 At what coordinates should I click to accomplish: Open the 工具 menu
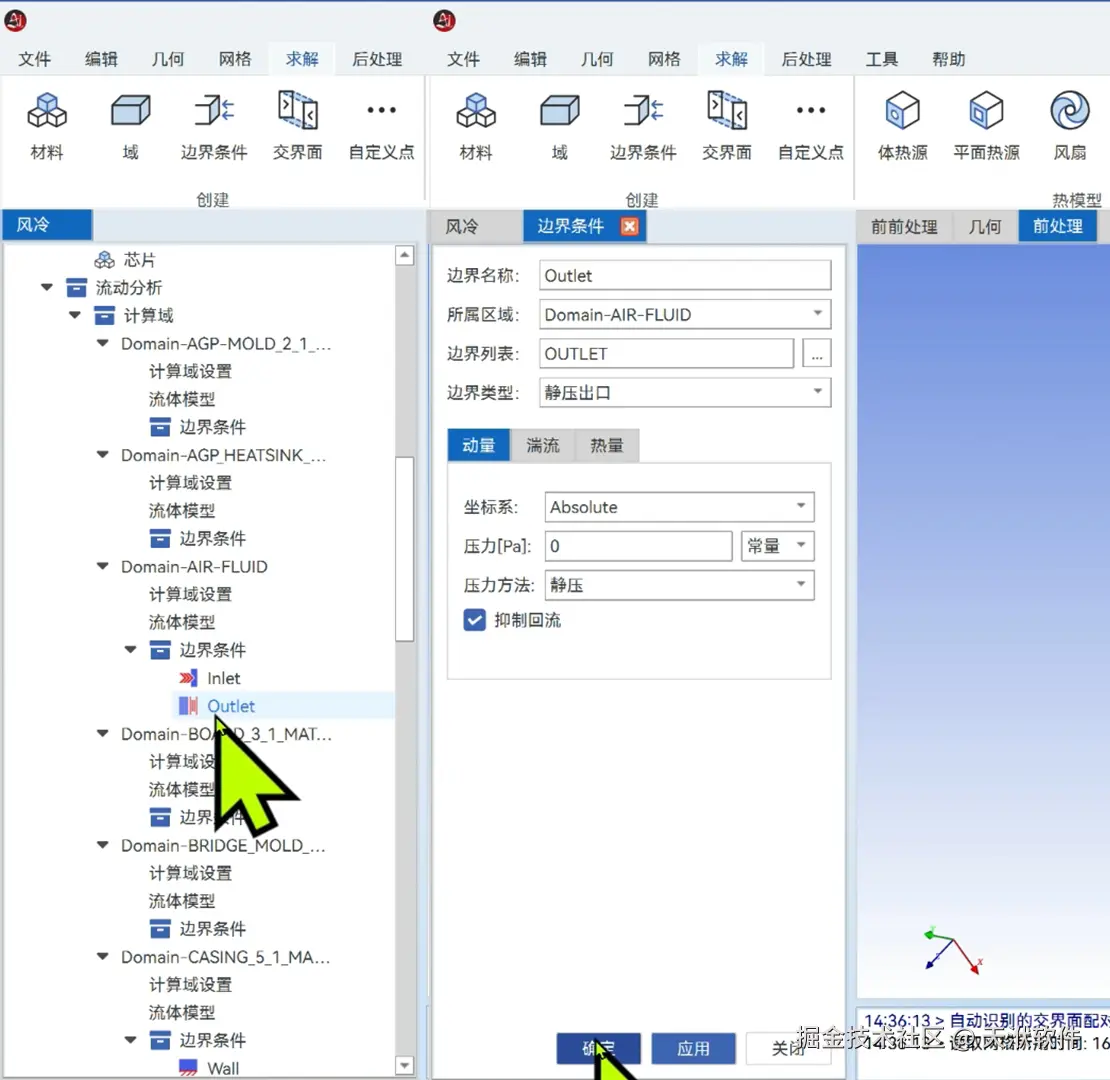coord(881,59)
